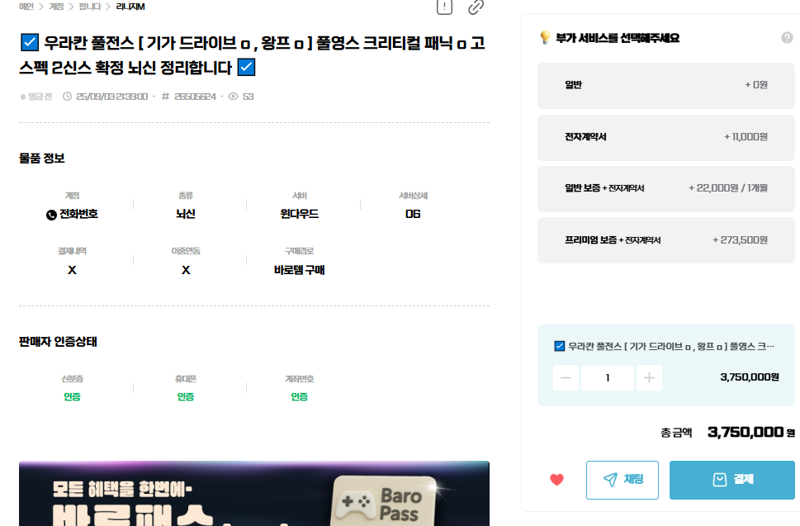Image resolution: width=800 pixels, height=526 pixels.
Task: Open the 계정 breadcrumb link
Action: 56,7
